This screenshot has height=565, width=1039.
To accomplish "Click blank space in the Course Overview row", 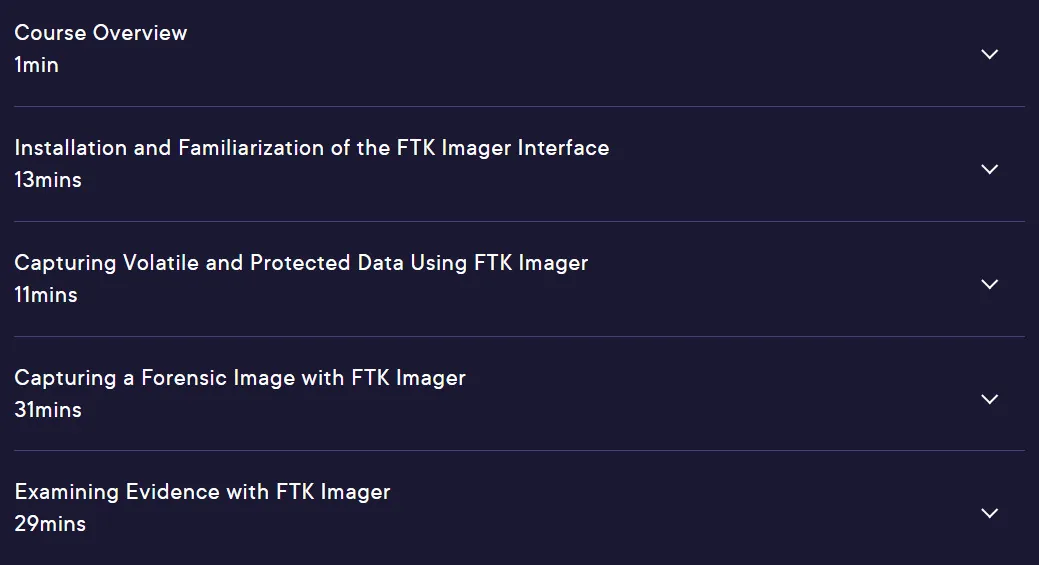I will [530, 53].
